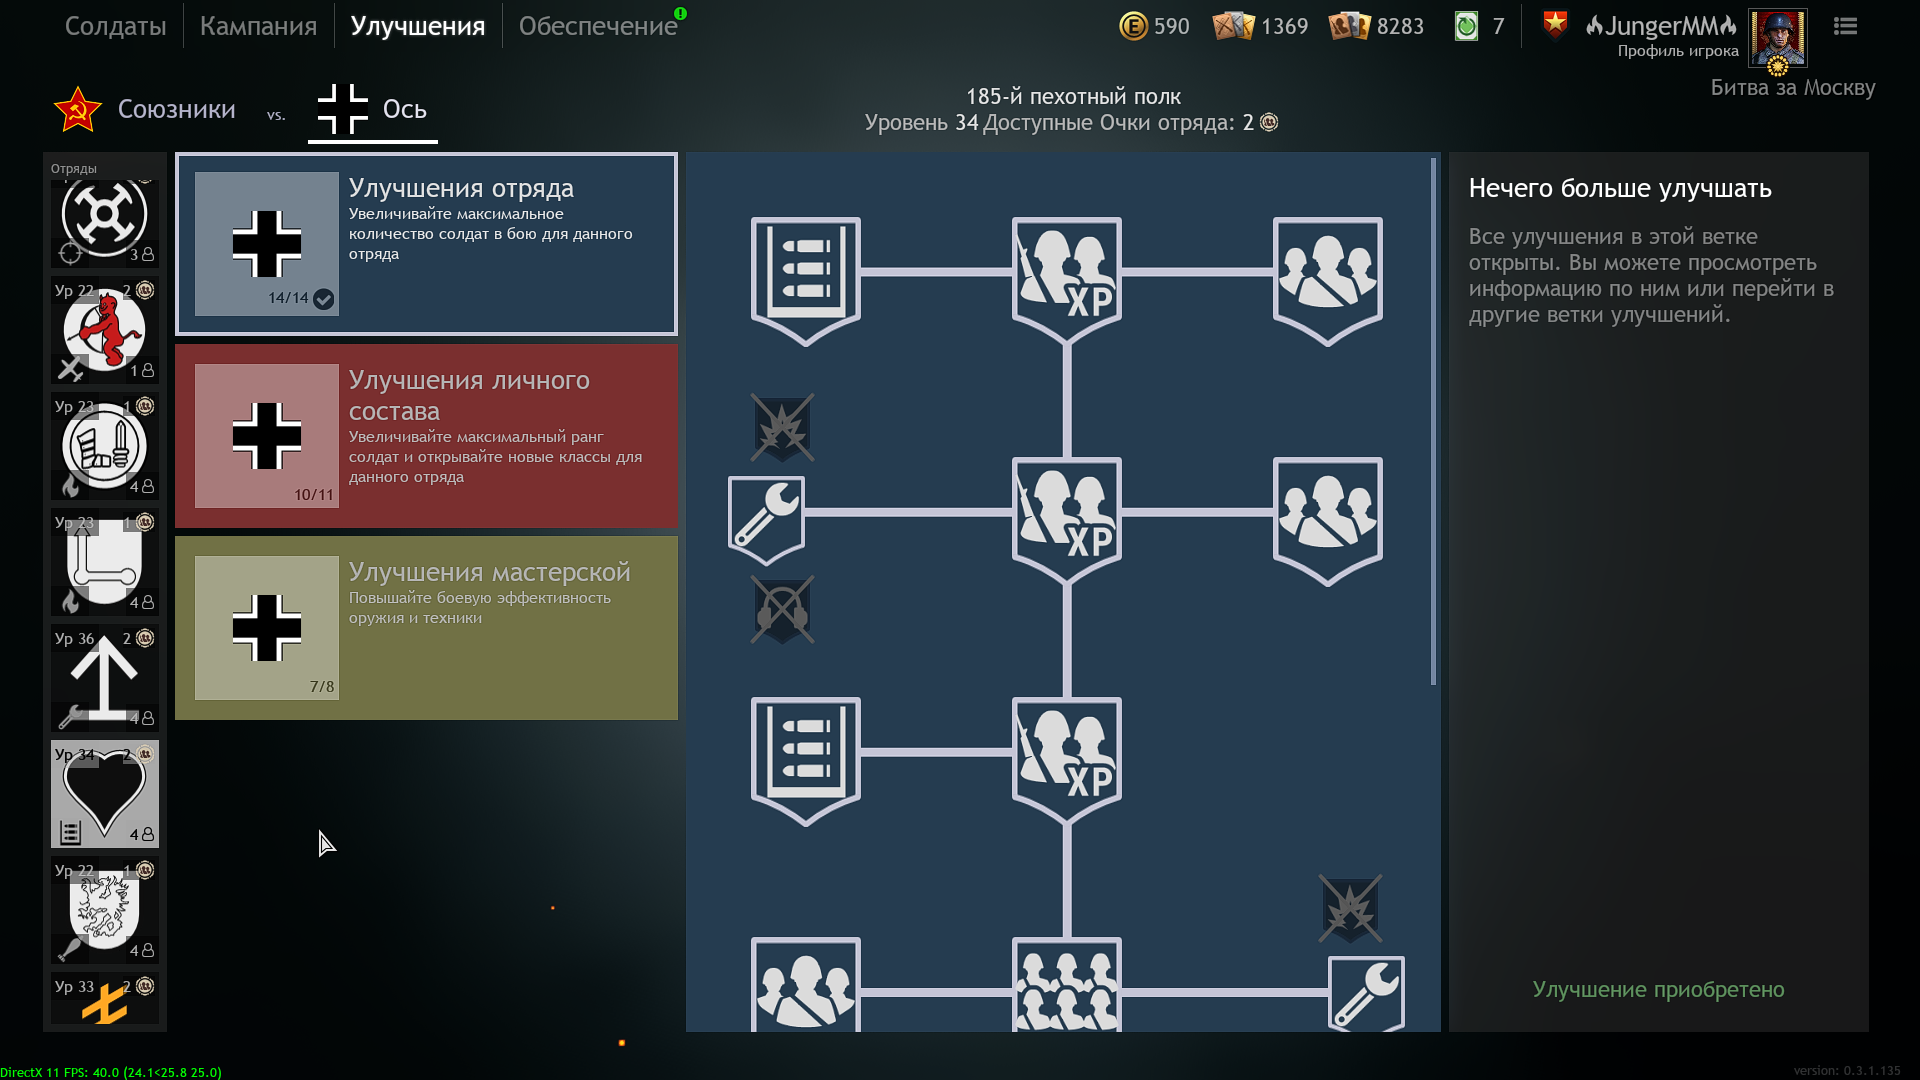The width and height of the screenshot is (1920, 1080).
Task: Open Улучшения отряда upgrade branch
Action: [x=426, y=244]
